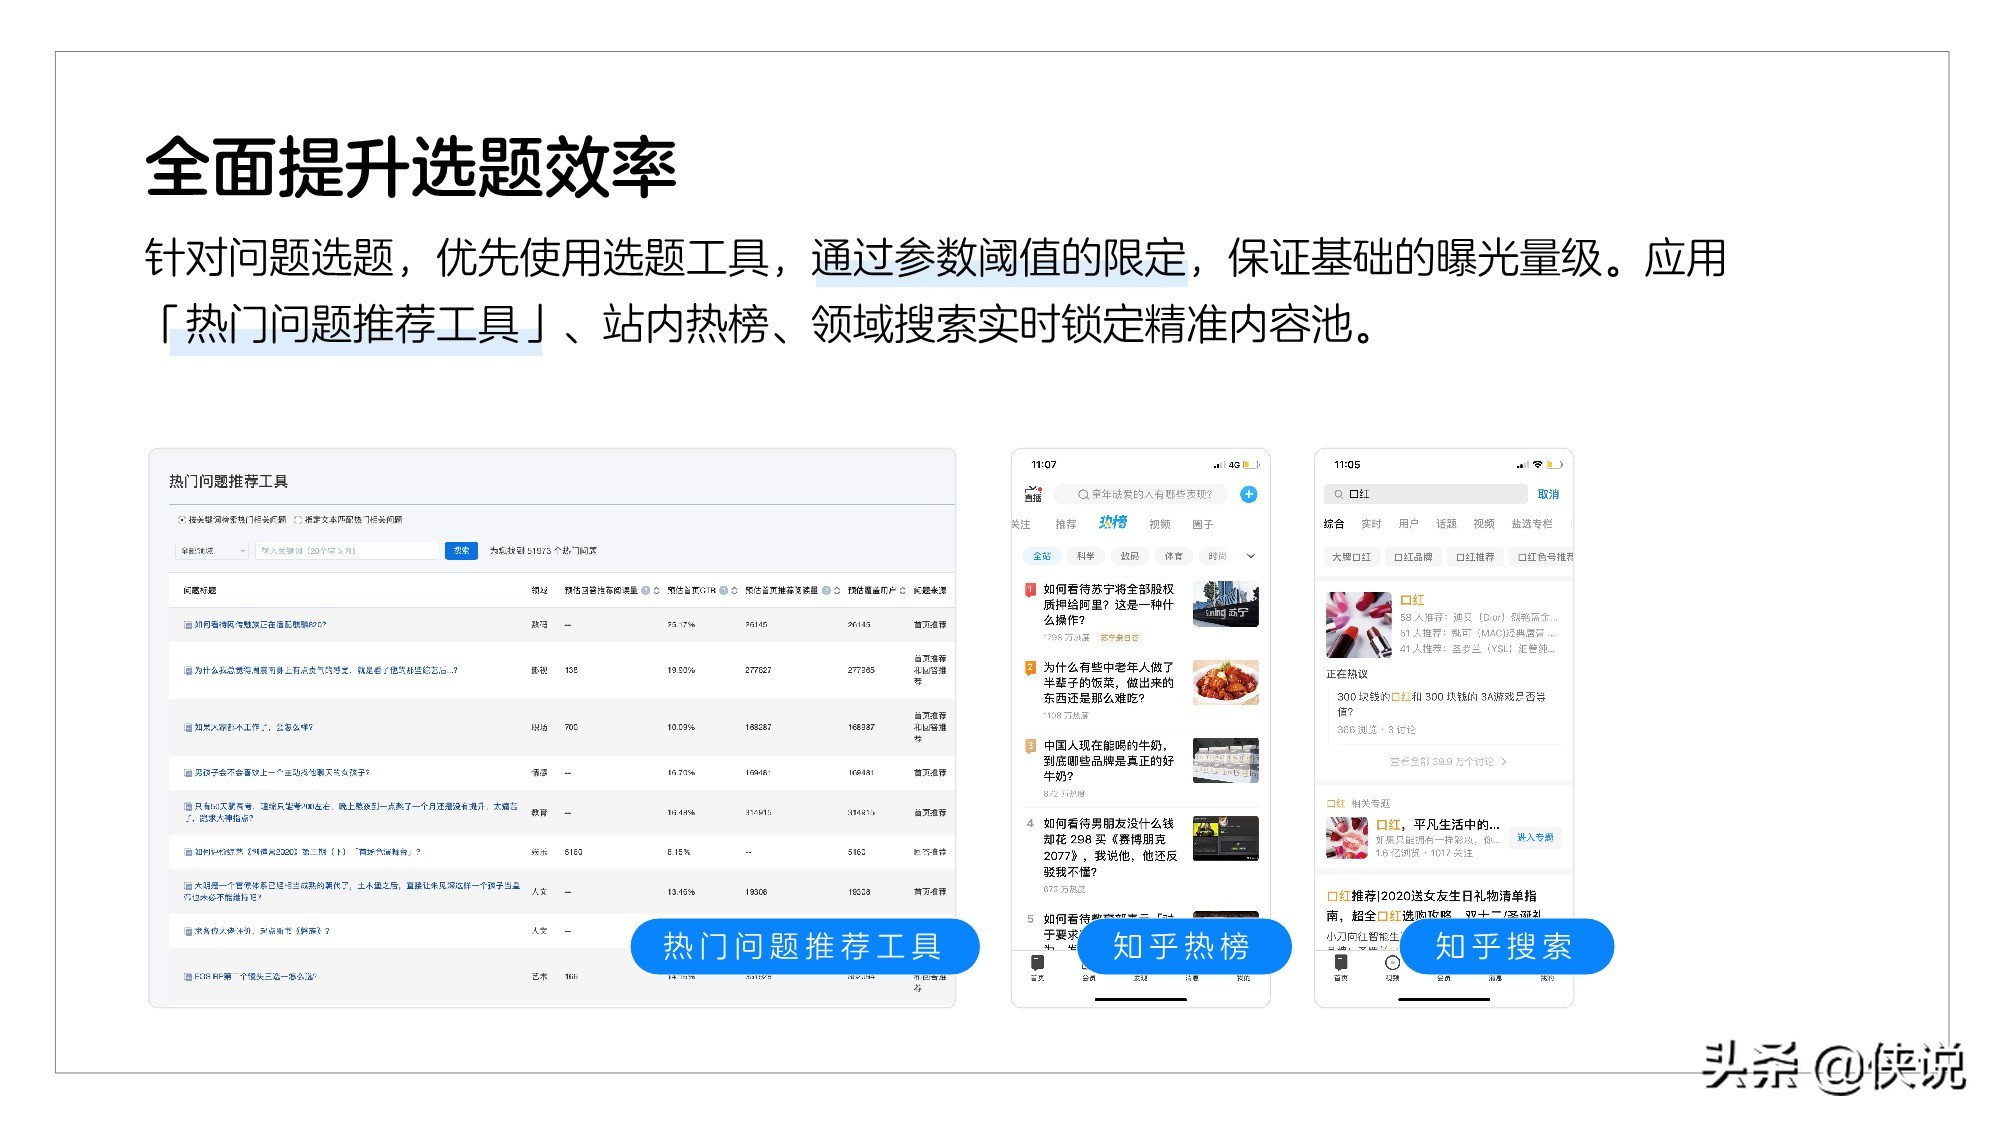Viewport: 2000px width, 1125px height.
Task: Click the blue 搜索 button in tool
Action: (x=461, y=551)
